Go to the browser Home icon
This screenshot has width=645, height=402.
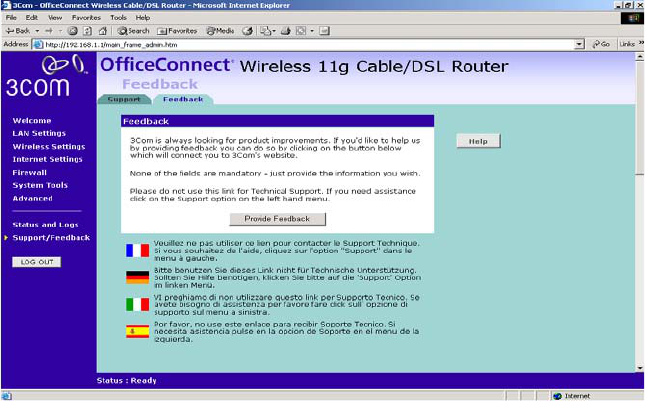point(103,31)
